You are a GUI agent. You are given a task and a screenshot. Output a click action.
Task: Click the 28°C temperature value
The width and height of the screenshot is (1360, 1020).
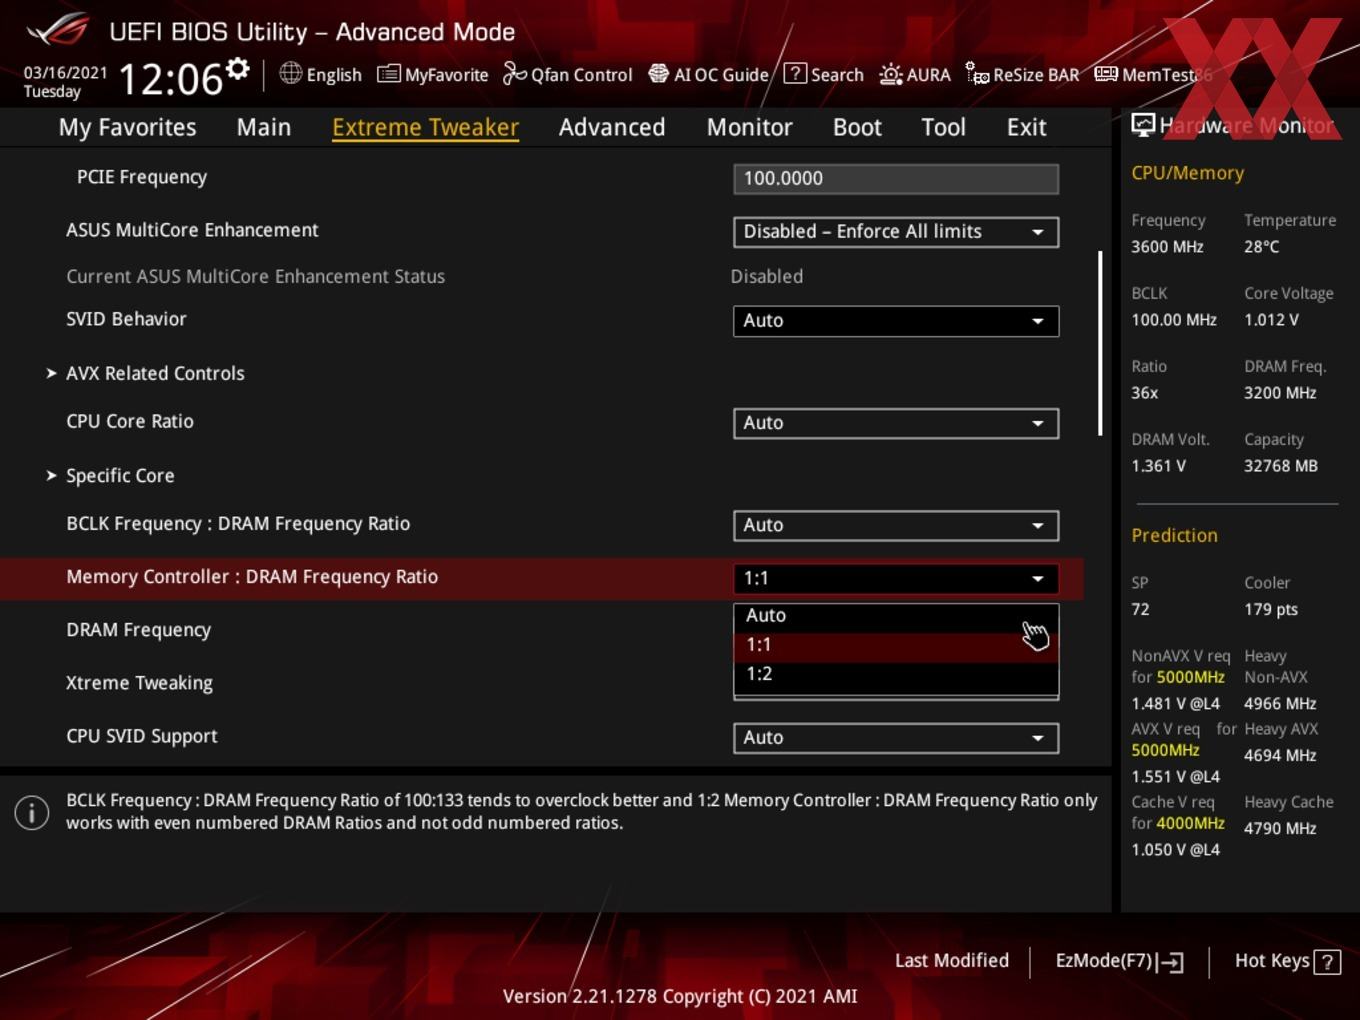coord(1262,246)
